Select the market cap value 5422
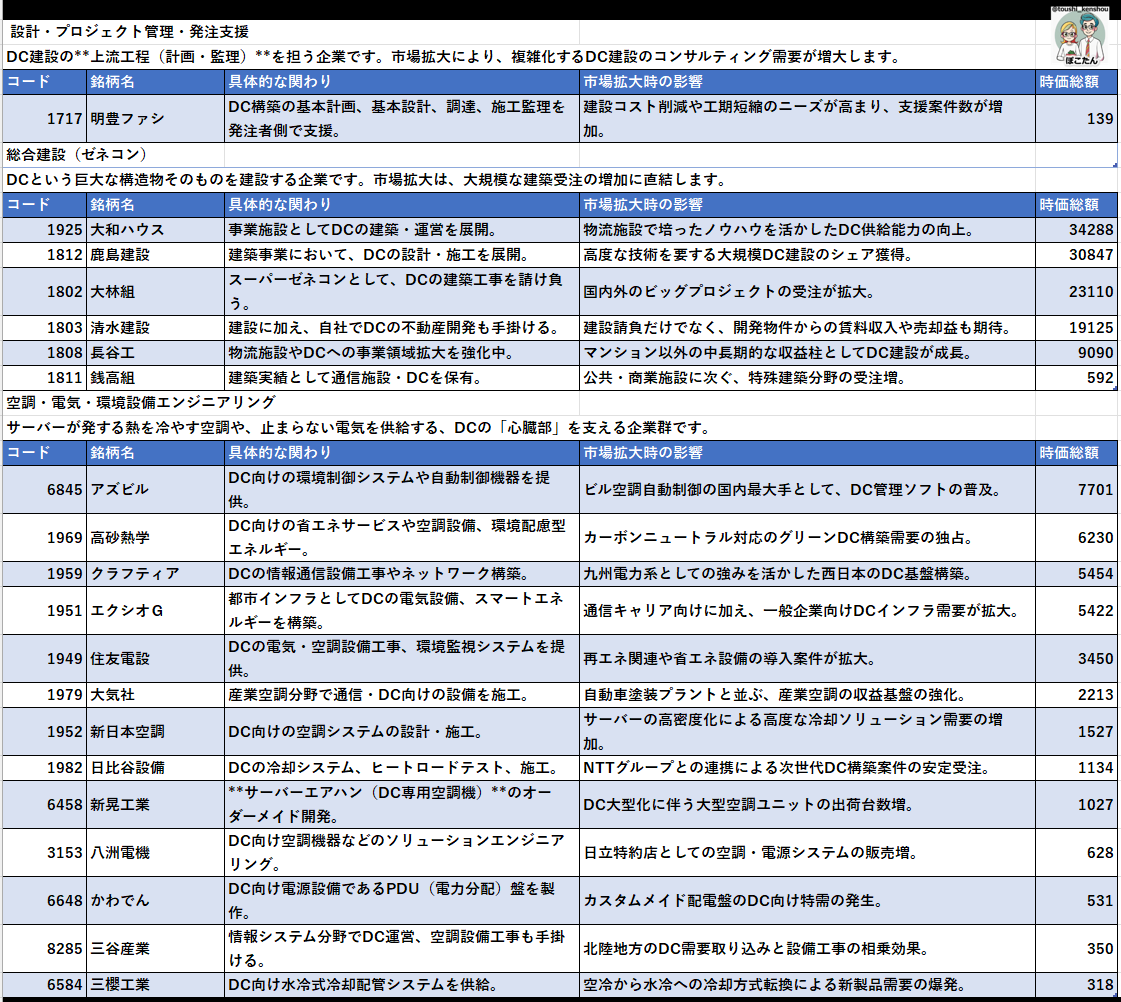 point(1076,610)
